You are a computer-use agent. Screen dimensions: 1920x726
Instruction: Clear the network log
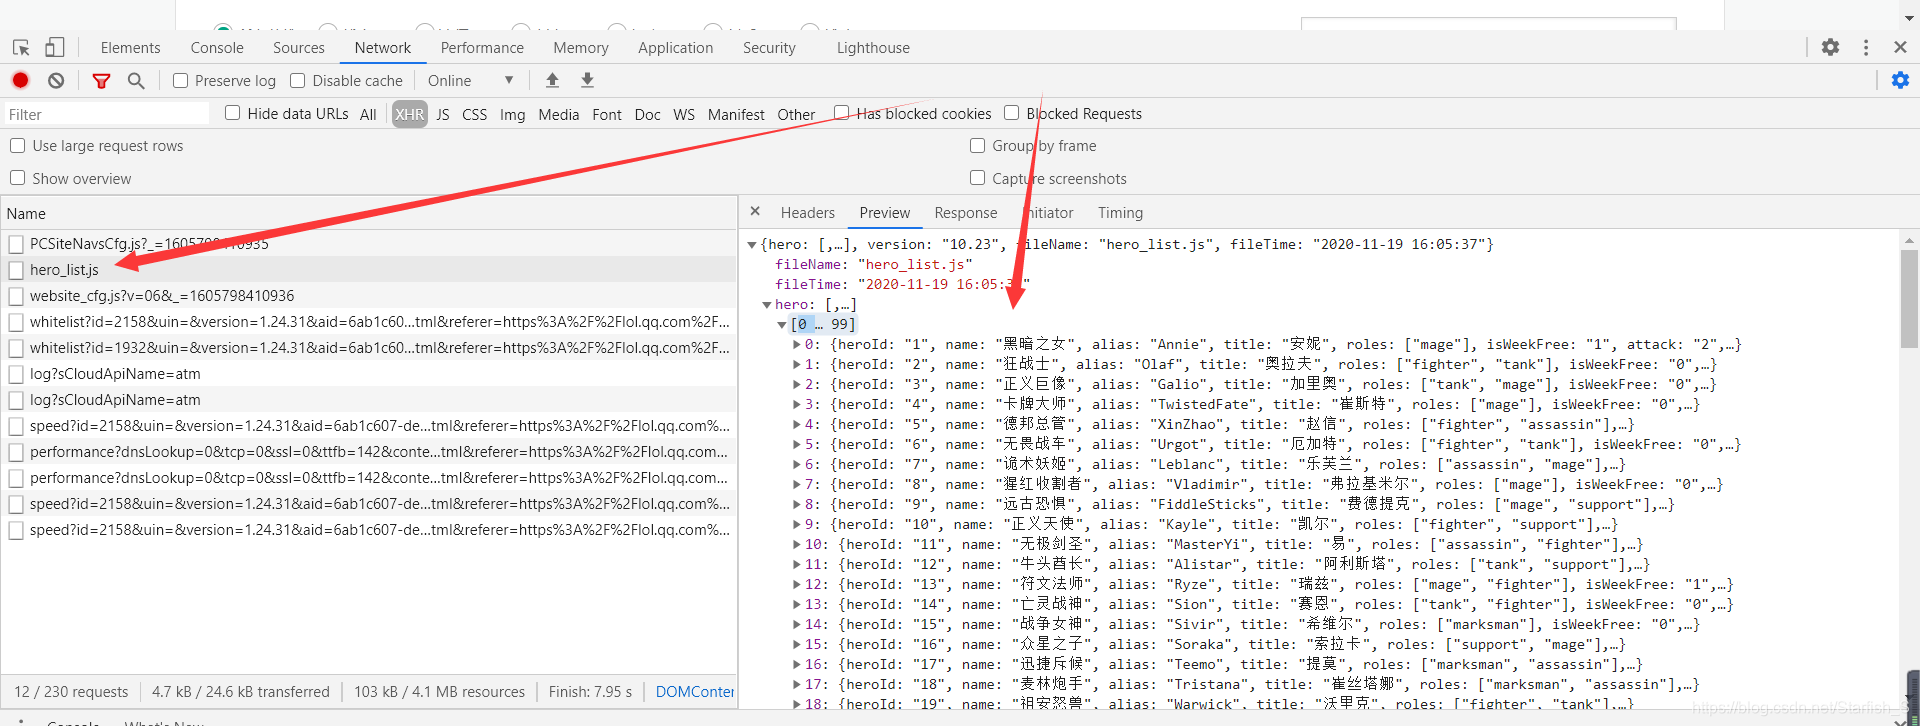[56, 80]
